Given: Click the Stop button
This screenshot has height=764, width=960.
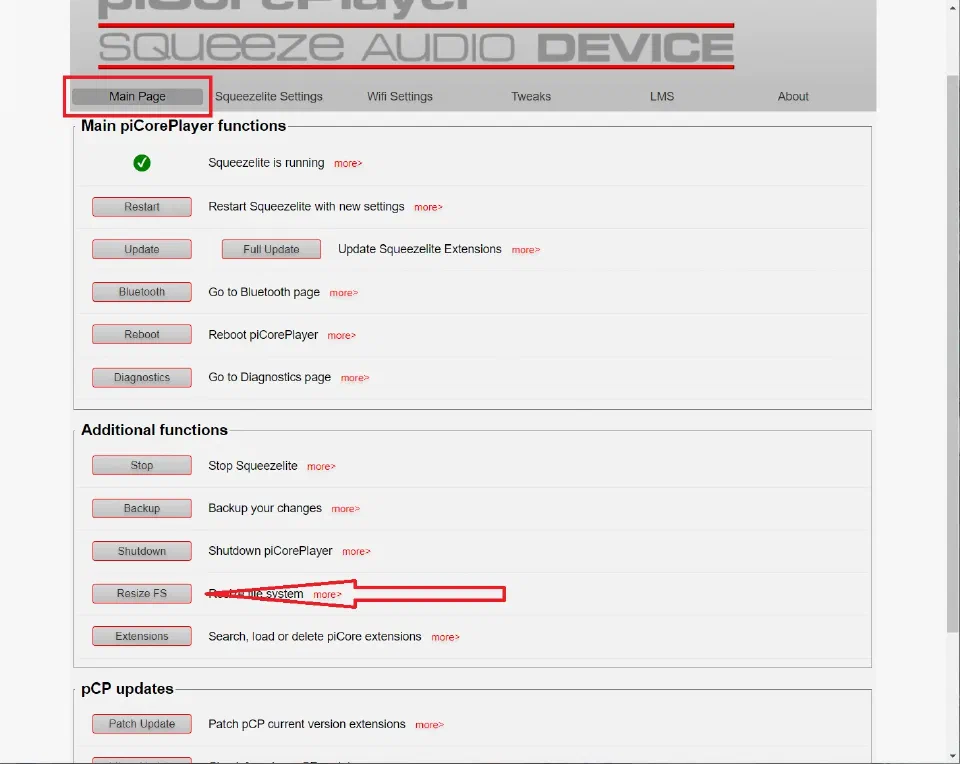Looking at the screenshot, I should 142,465.
